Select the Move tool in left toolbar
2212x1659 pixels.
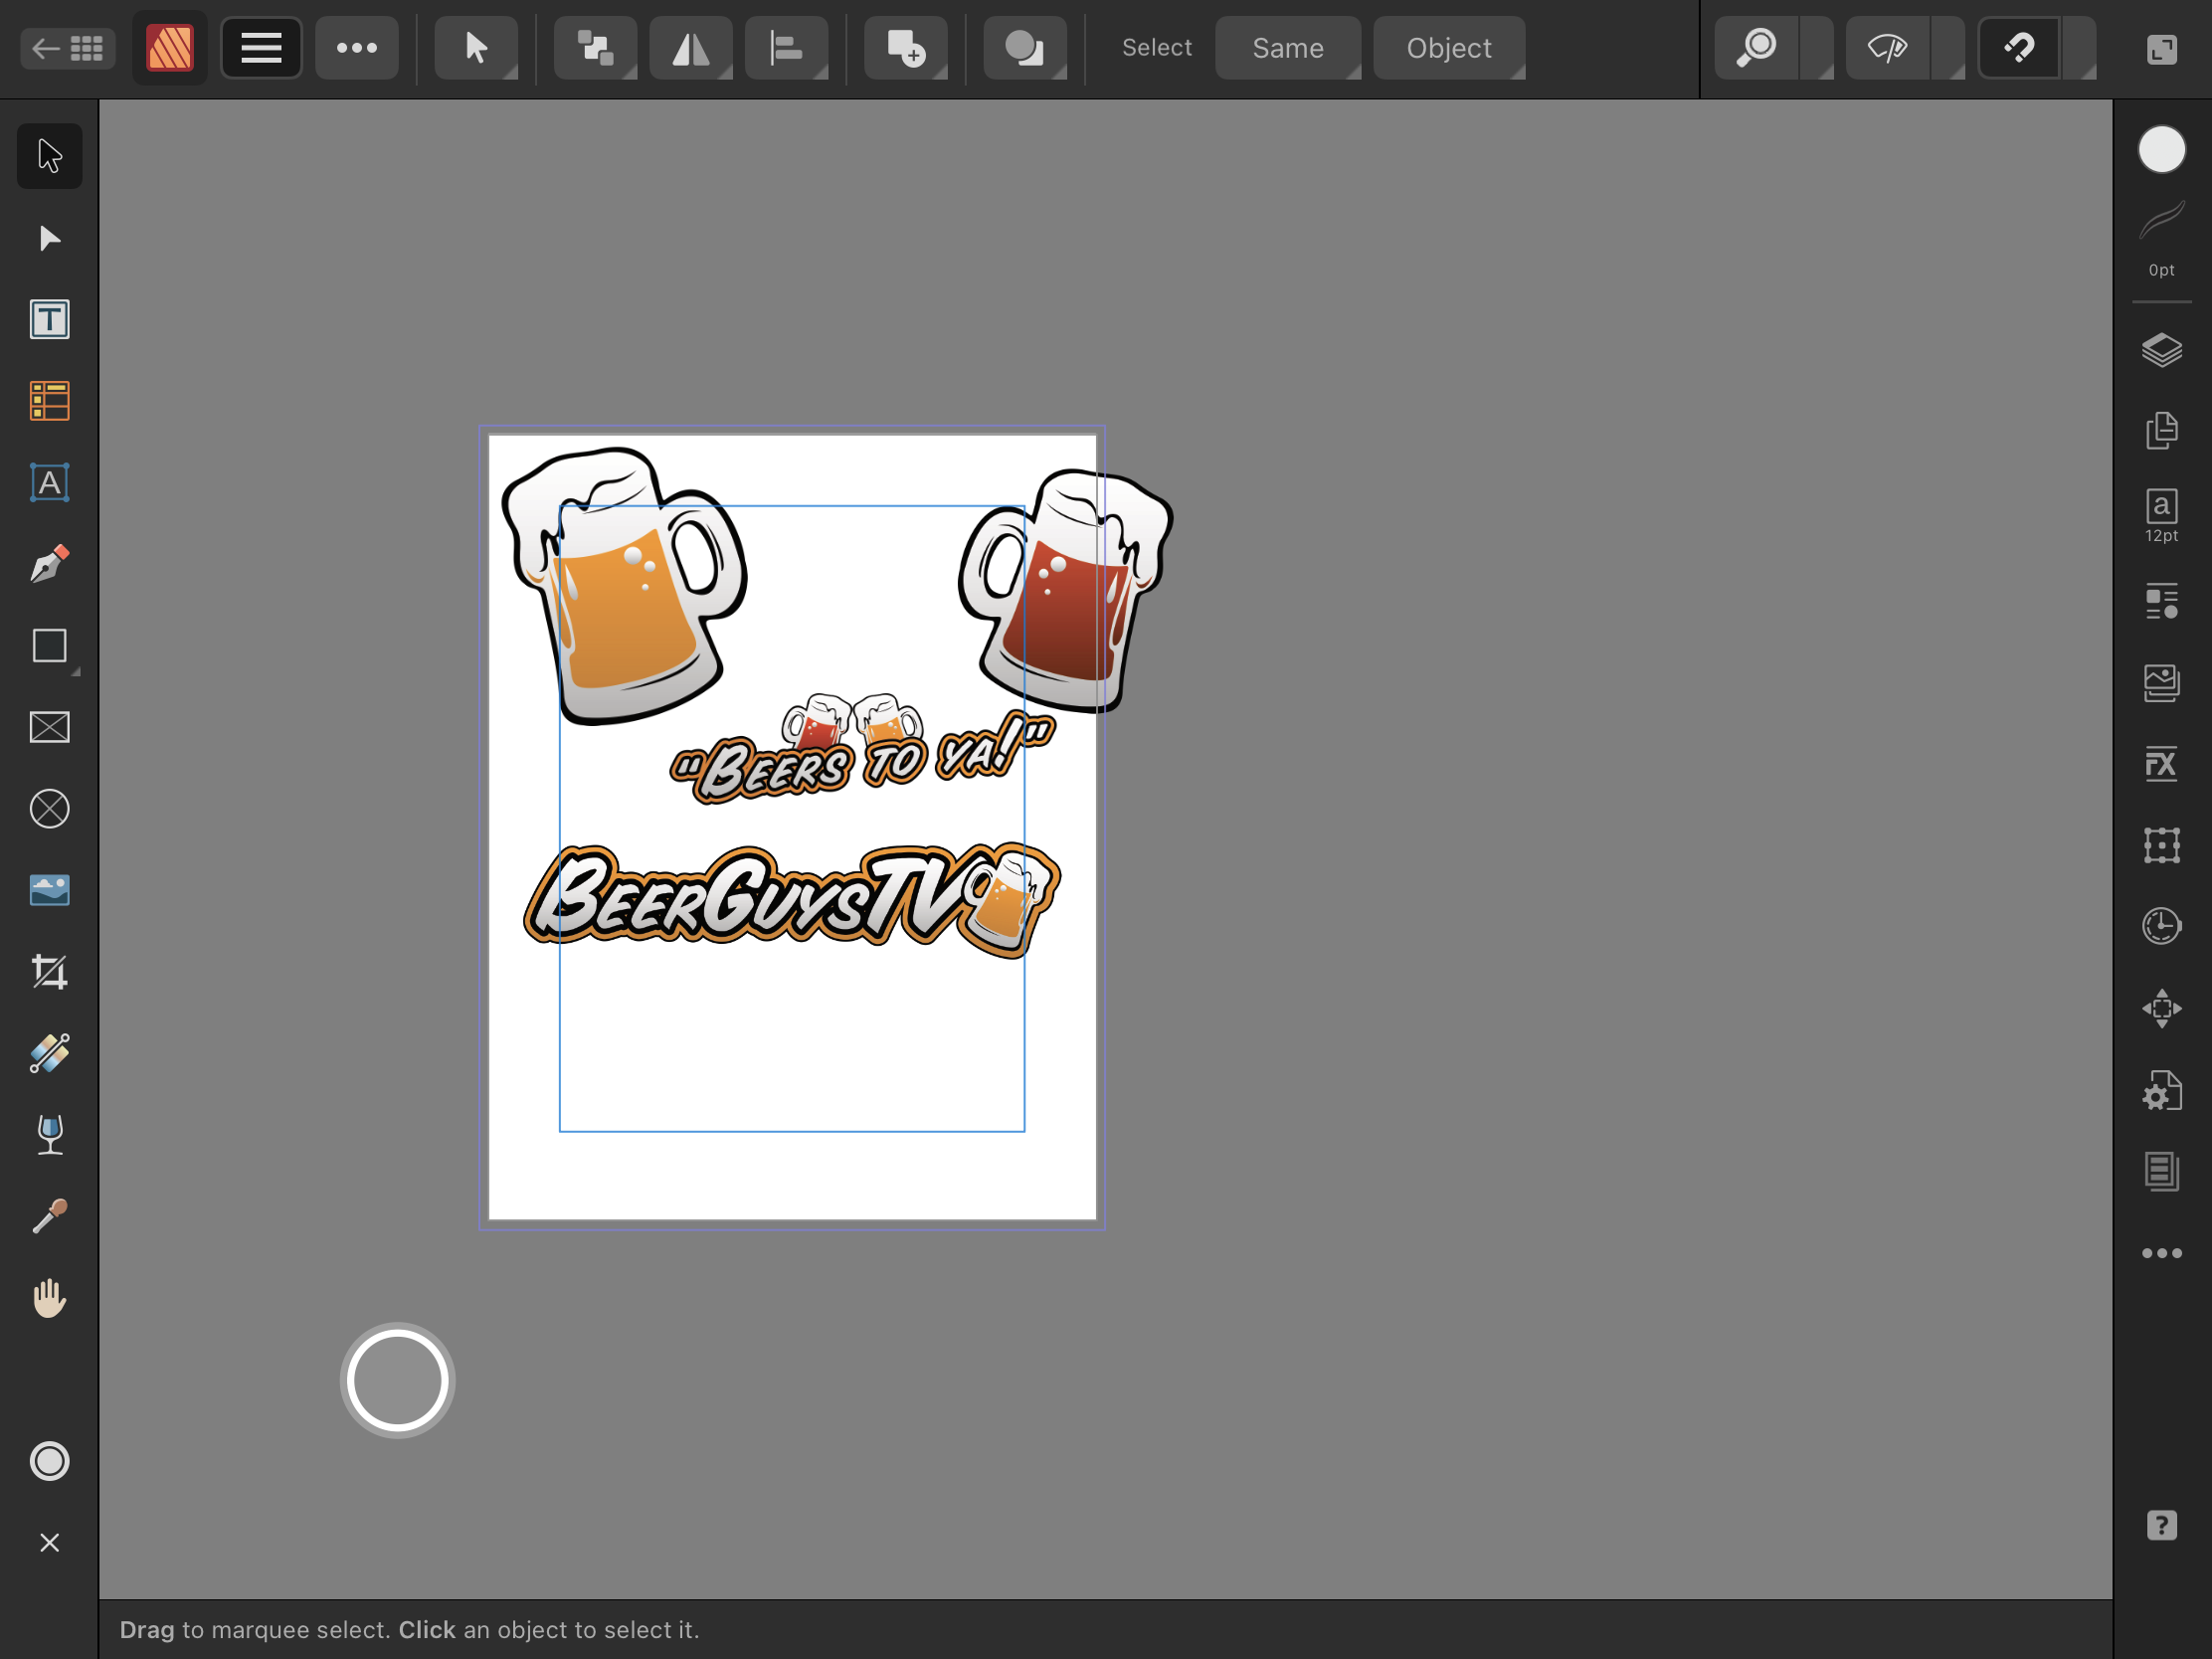[x=49, y=156]
